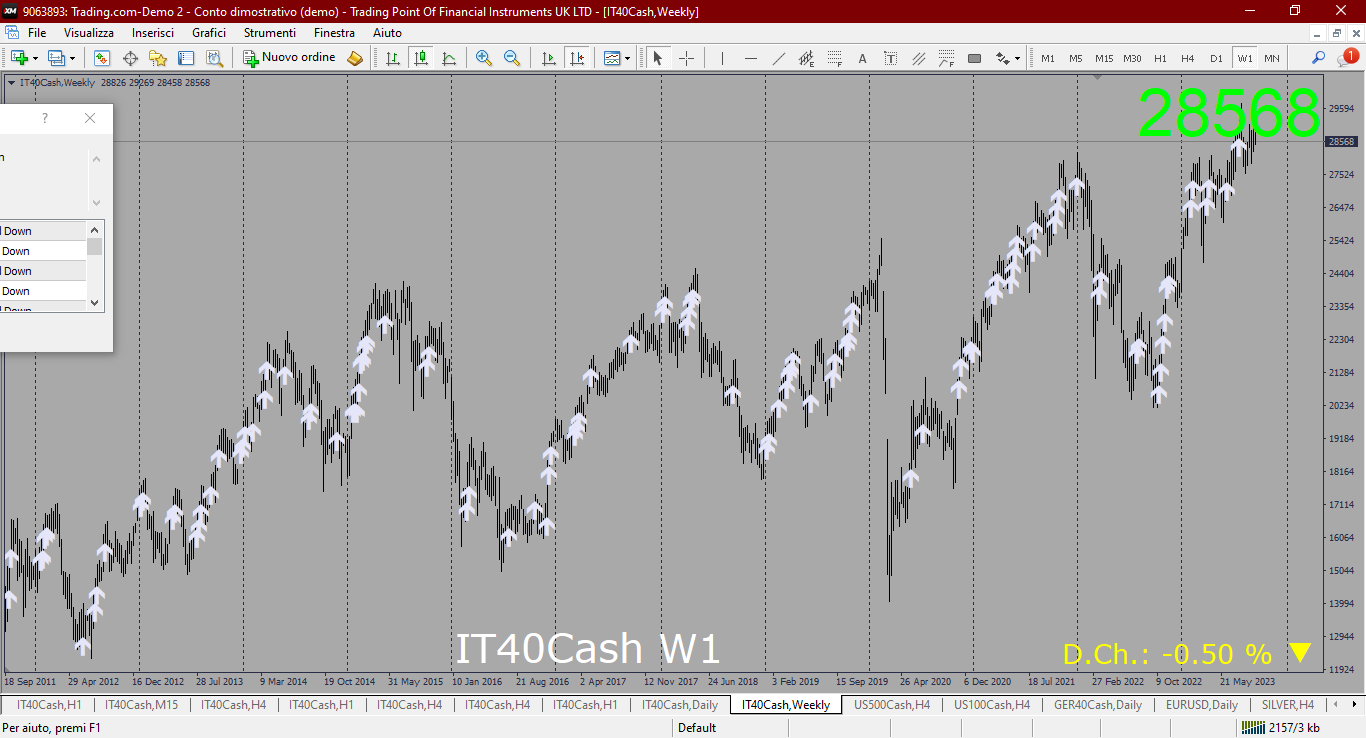Image resolution: width=1366 pixels, height=738 pixels.
Task: Click the dialog list scrollbar down arrow
Action: point(95,302)
